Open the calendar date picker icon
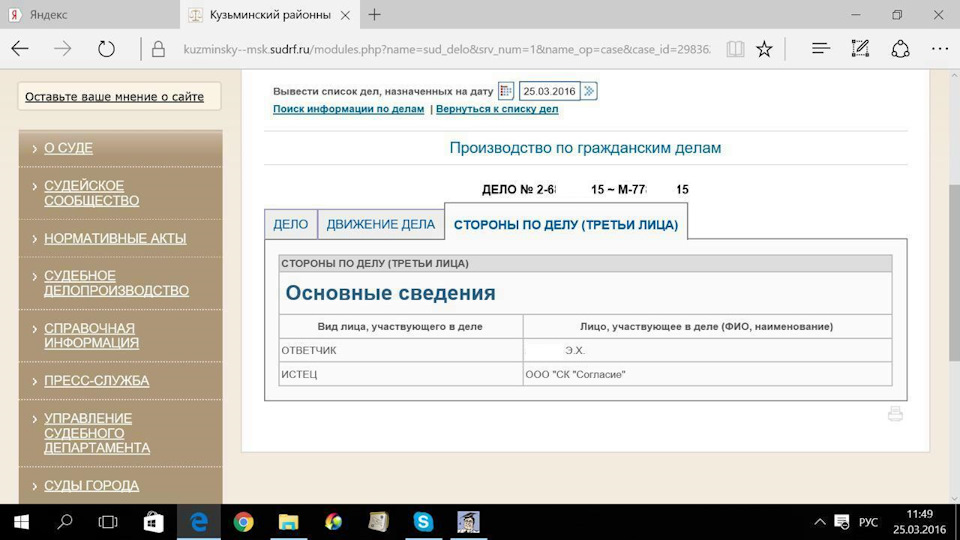 click(506, 91)
